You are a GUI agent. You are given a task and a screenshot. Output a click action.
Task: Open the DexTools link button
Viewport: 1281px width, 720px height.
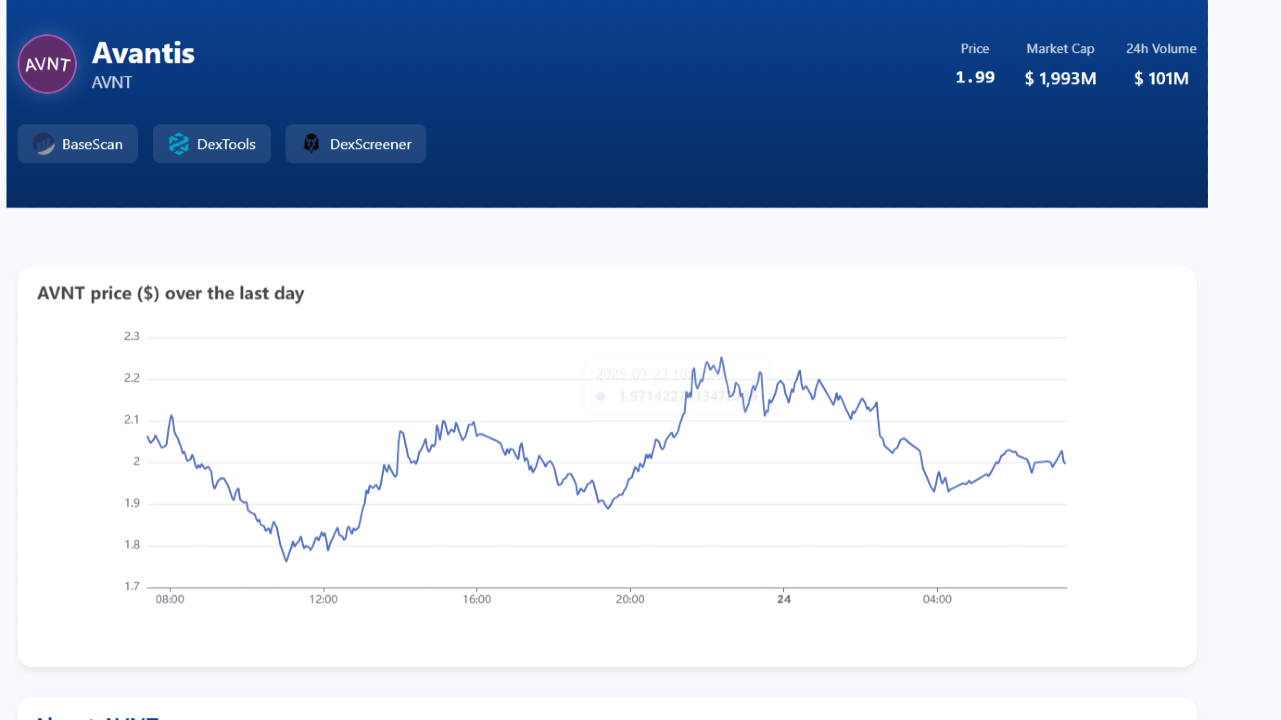[x=212, y=144]
